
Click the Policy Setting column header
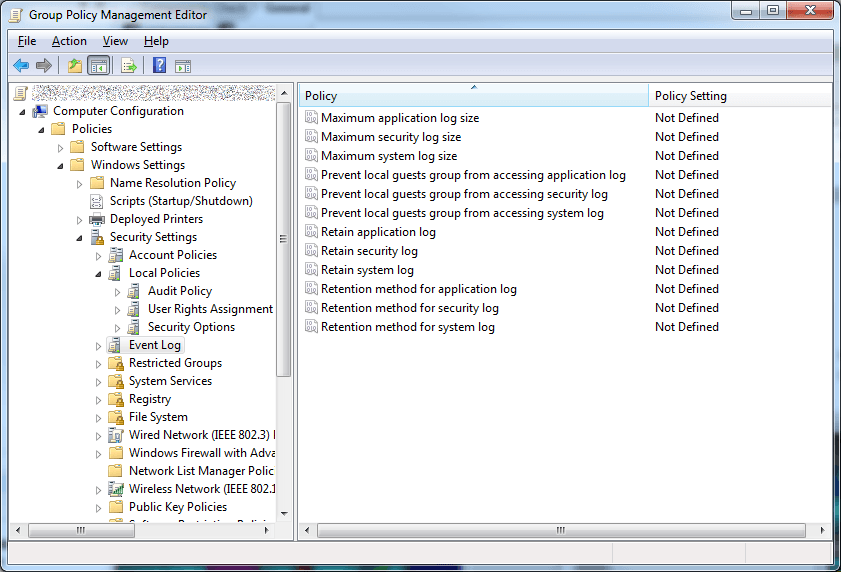tap(738, 96)
